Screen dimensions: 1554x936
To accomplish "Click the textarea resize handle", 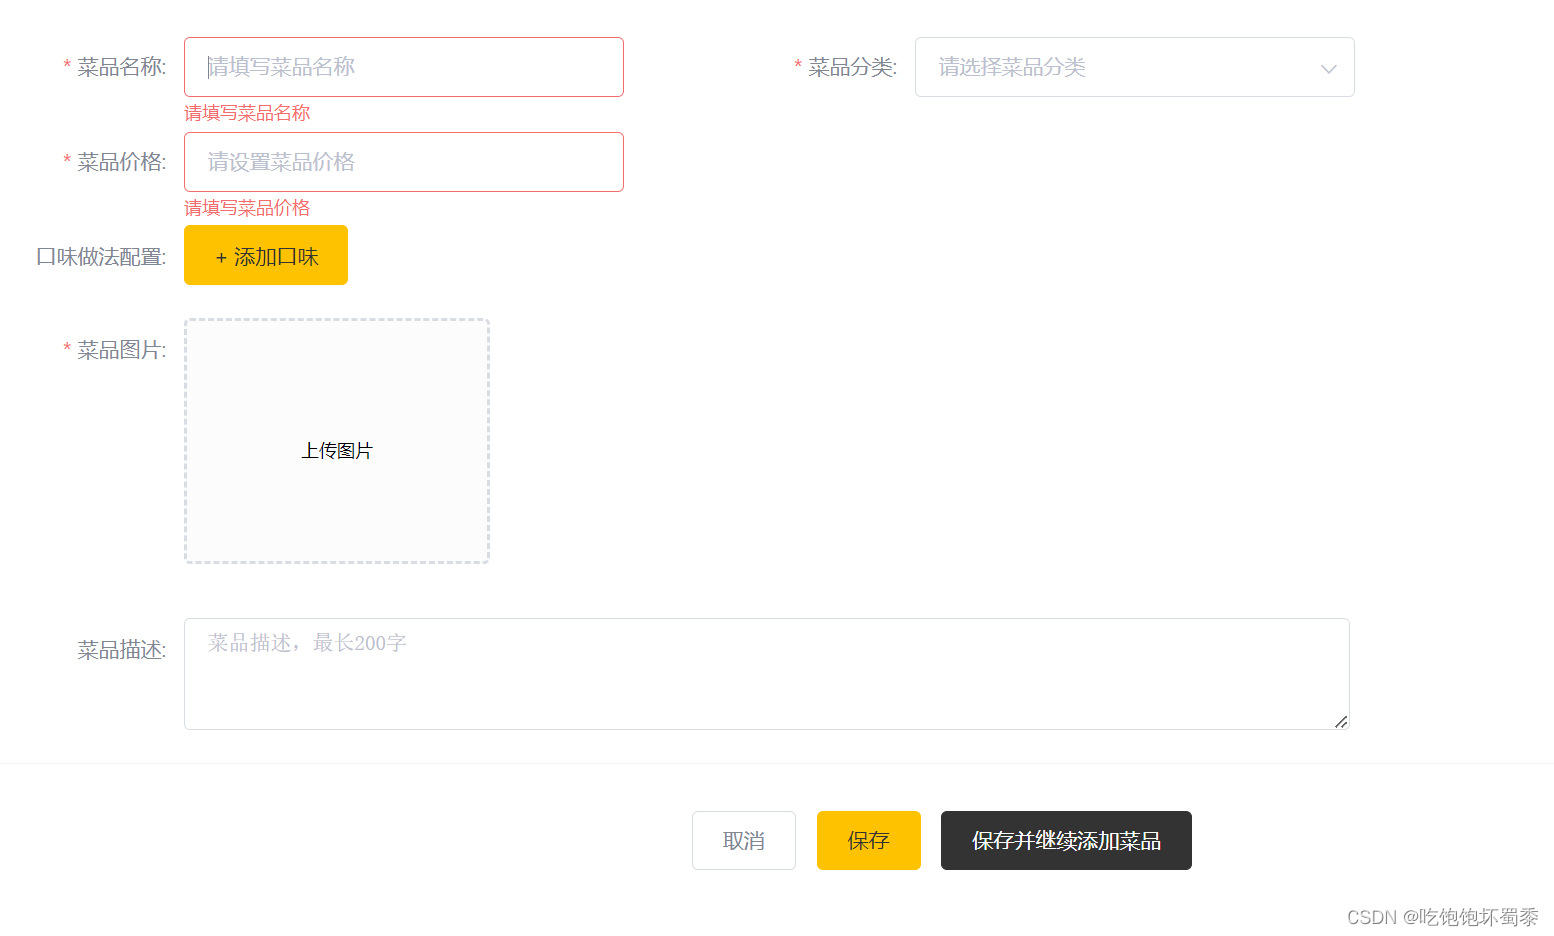I will tap(1341, 720).
